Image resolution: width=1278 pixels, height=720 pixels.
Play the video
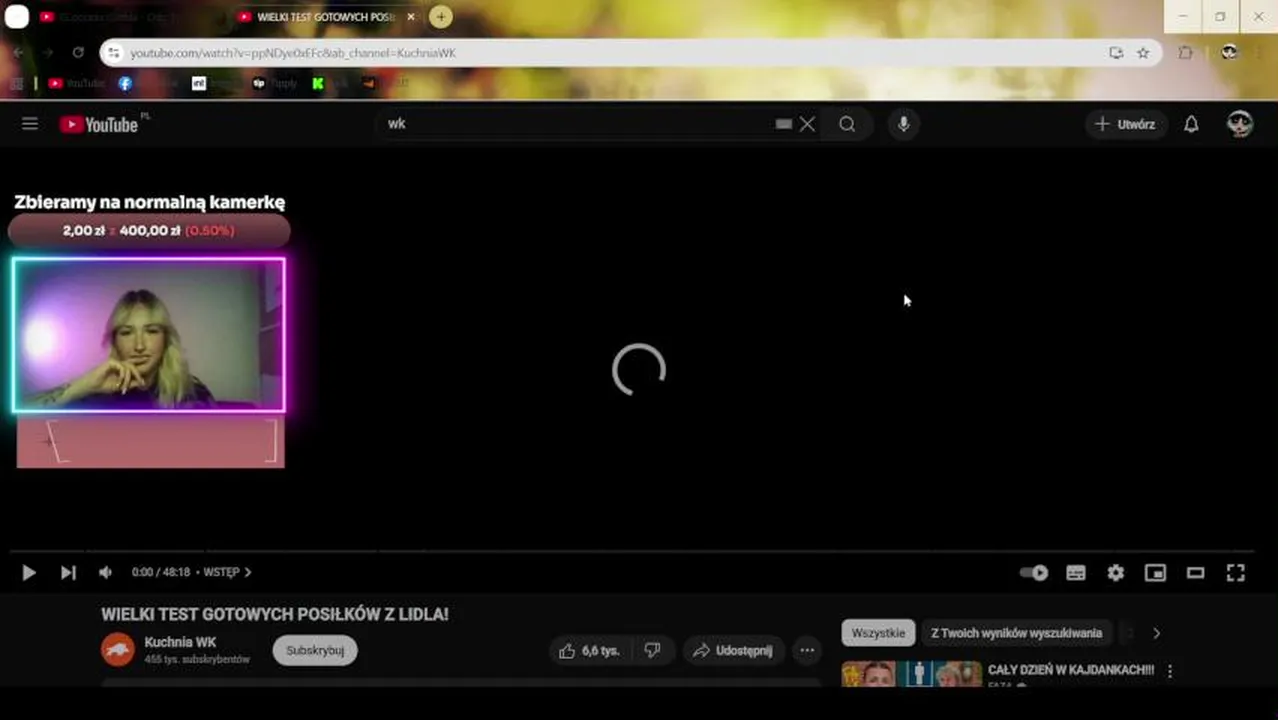(29, 572)
